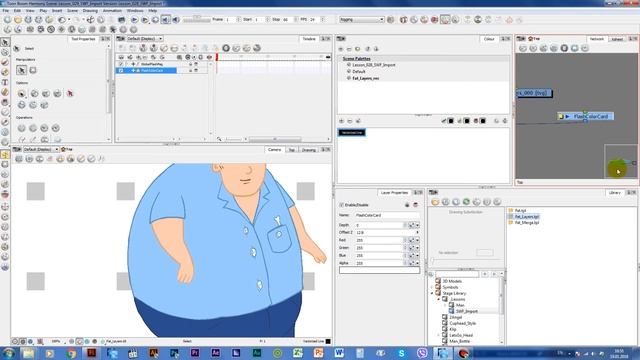
Task: Select Fat.tpl in the Library list
Action: click(x=520, y=211)
